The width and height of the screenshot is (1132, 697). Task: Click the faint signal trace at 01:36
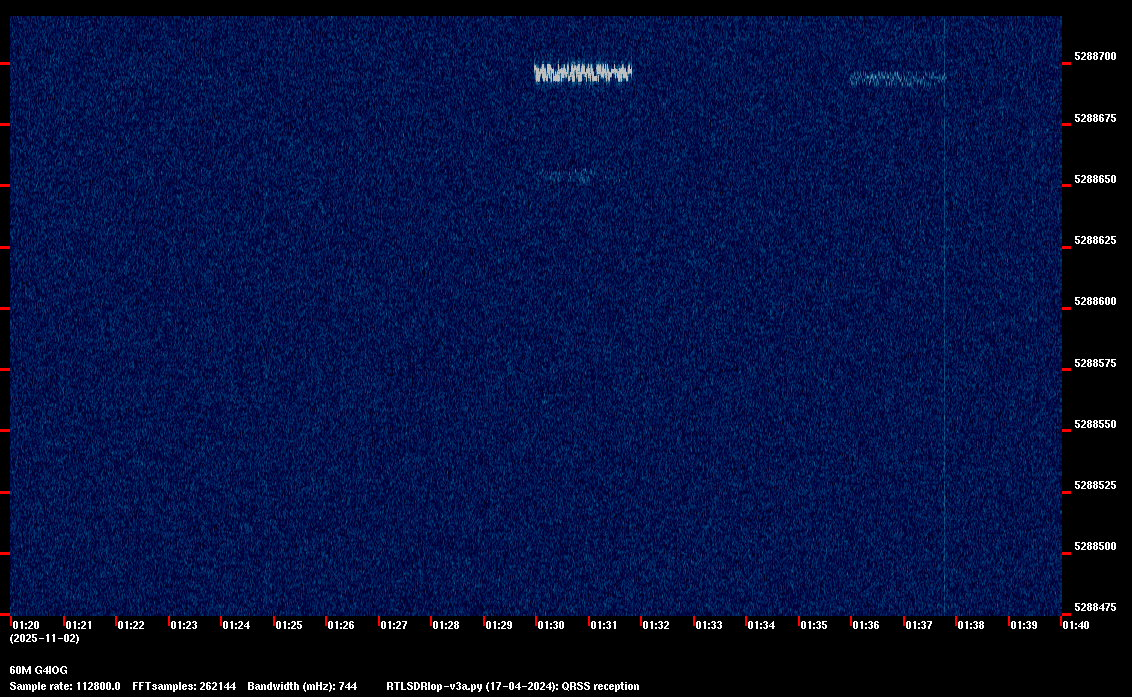pos(897,79)
